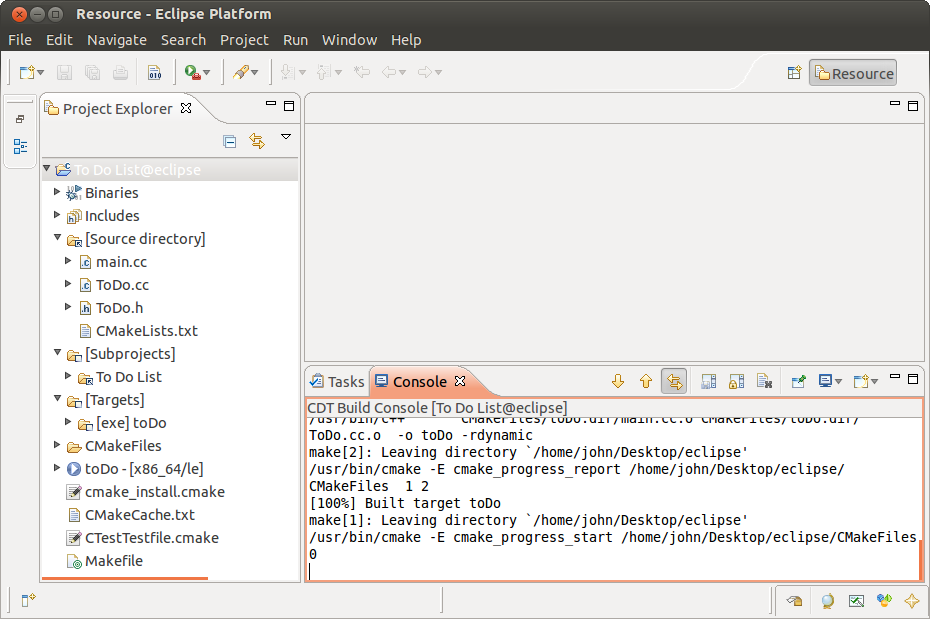Click the Back navigation arrow
Viewport: 930px width, 619px height.
389,72
